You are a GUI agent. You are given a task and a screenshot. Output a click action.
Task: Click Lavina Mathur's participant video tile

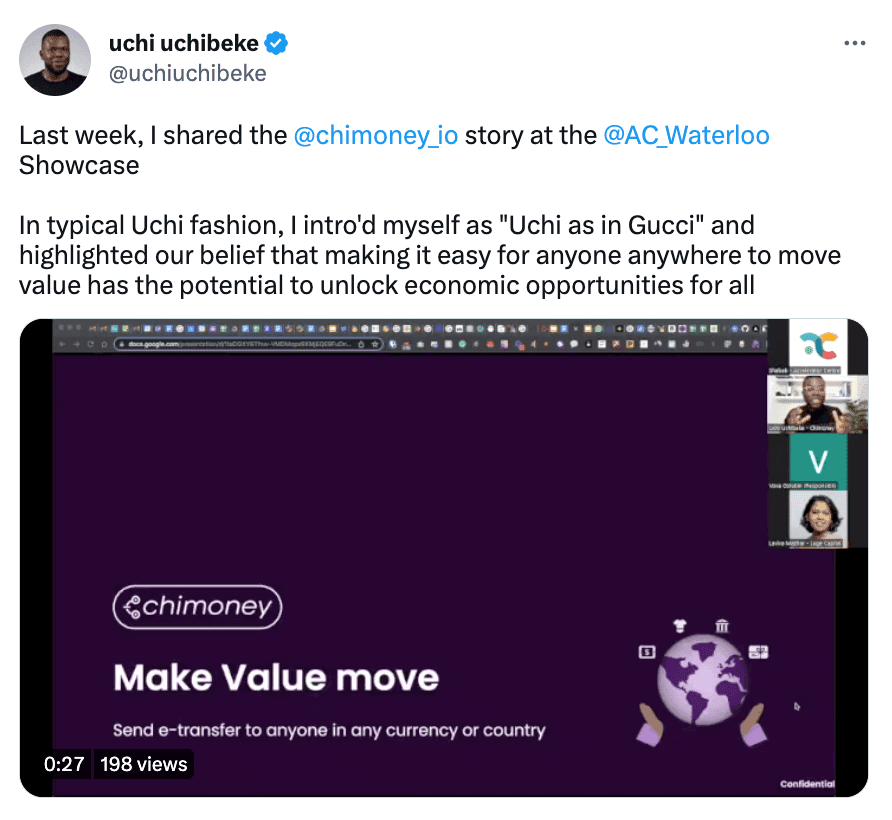pyautogui.click(x=818, y=515)
